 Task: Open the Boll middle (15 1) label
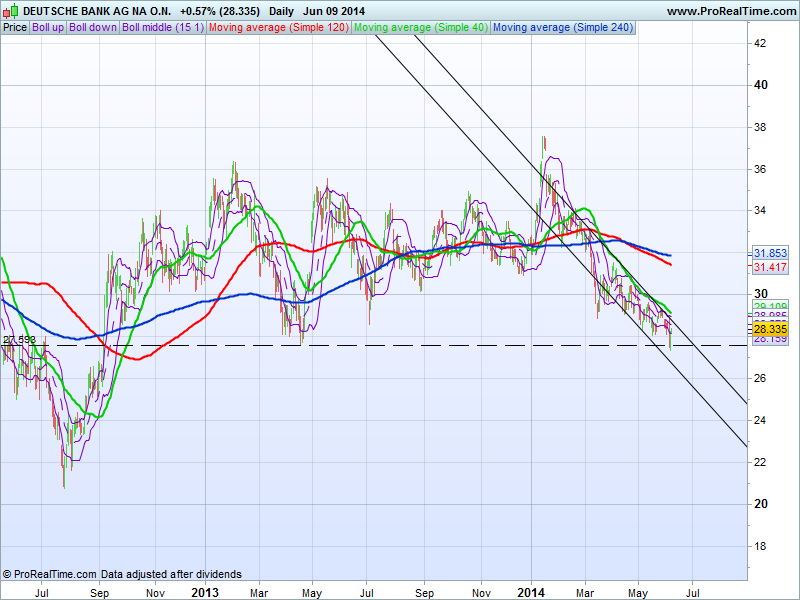tap(163, 28)
